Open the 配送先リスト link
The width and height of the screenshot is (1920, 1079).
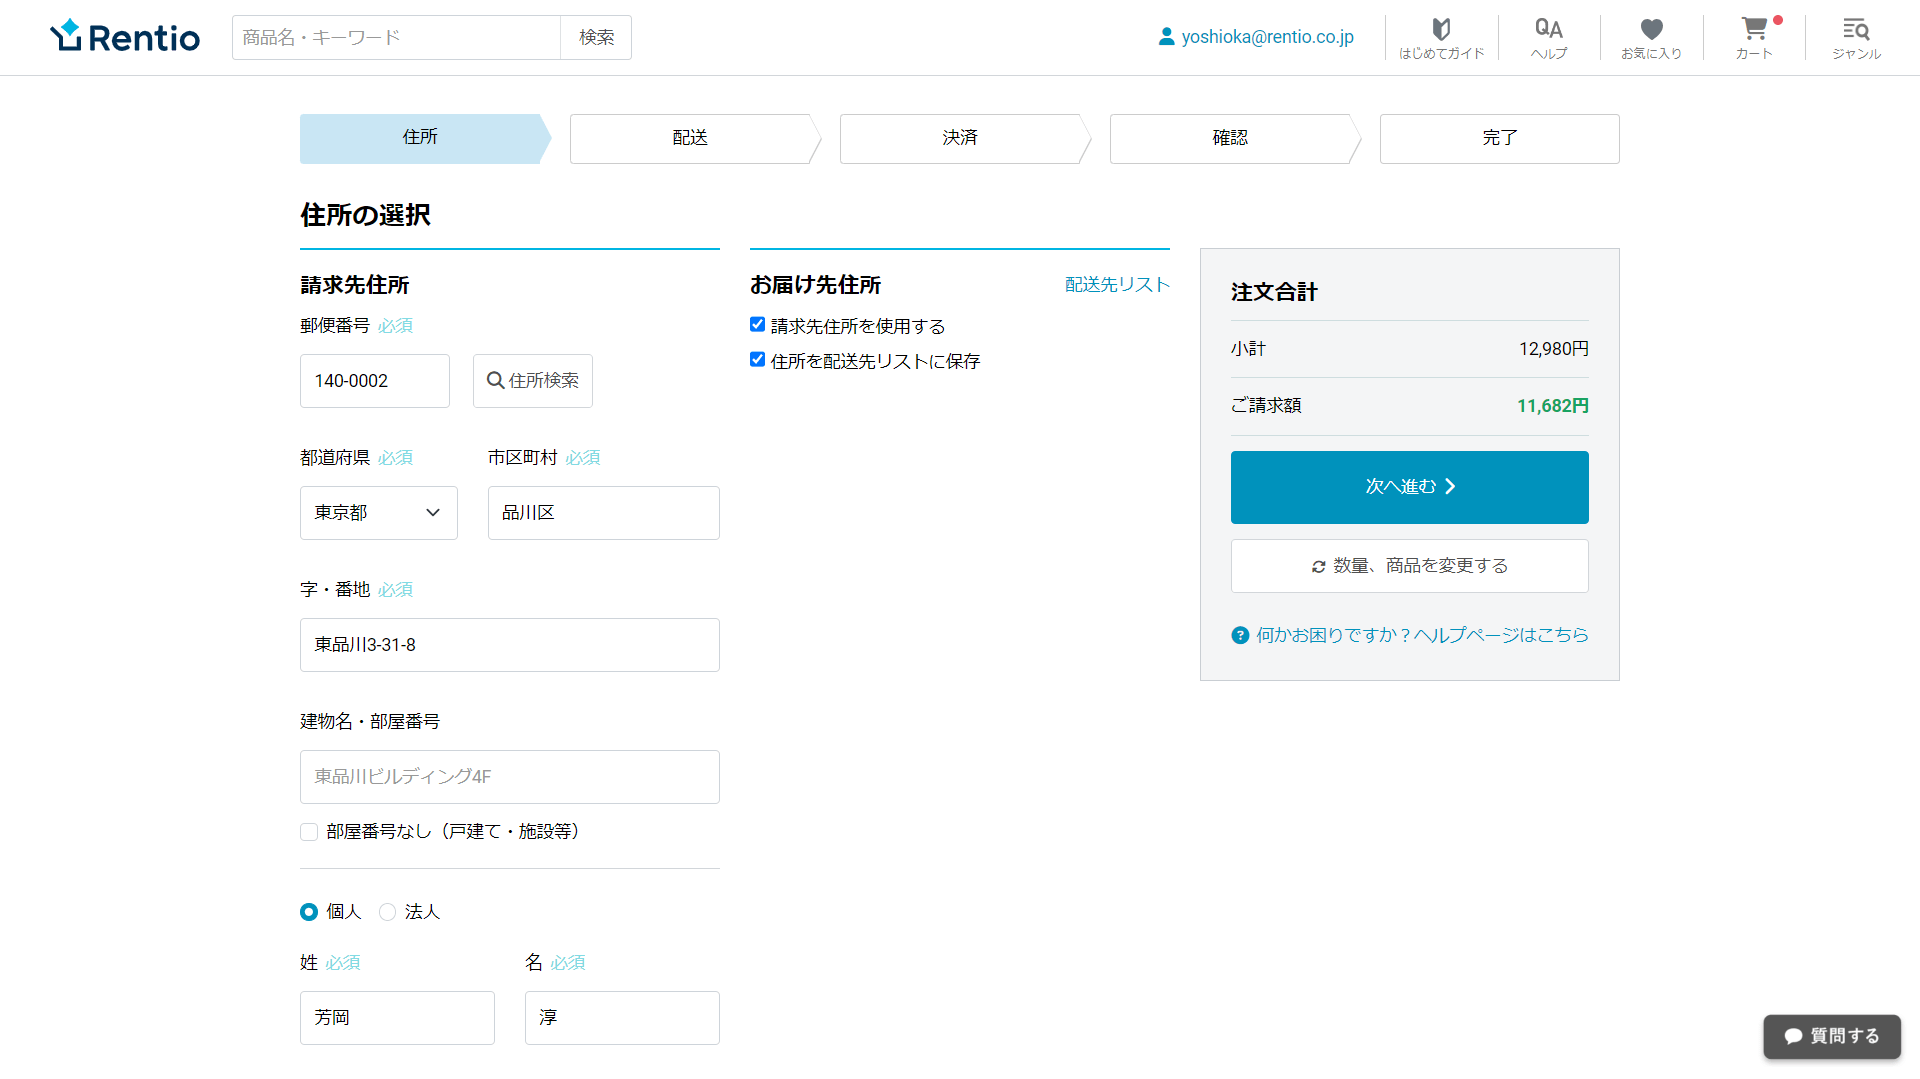(x=1117, y=285)
